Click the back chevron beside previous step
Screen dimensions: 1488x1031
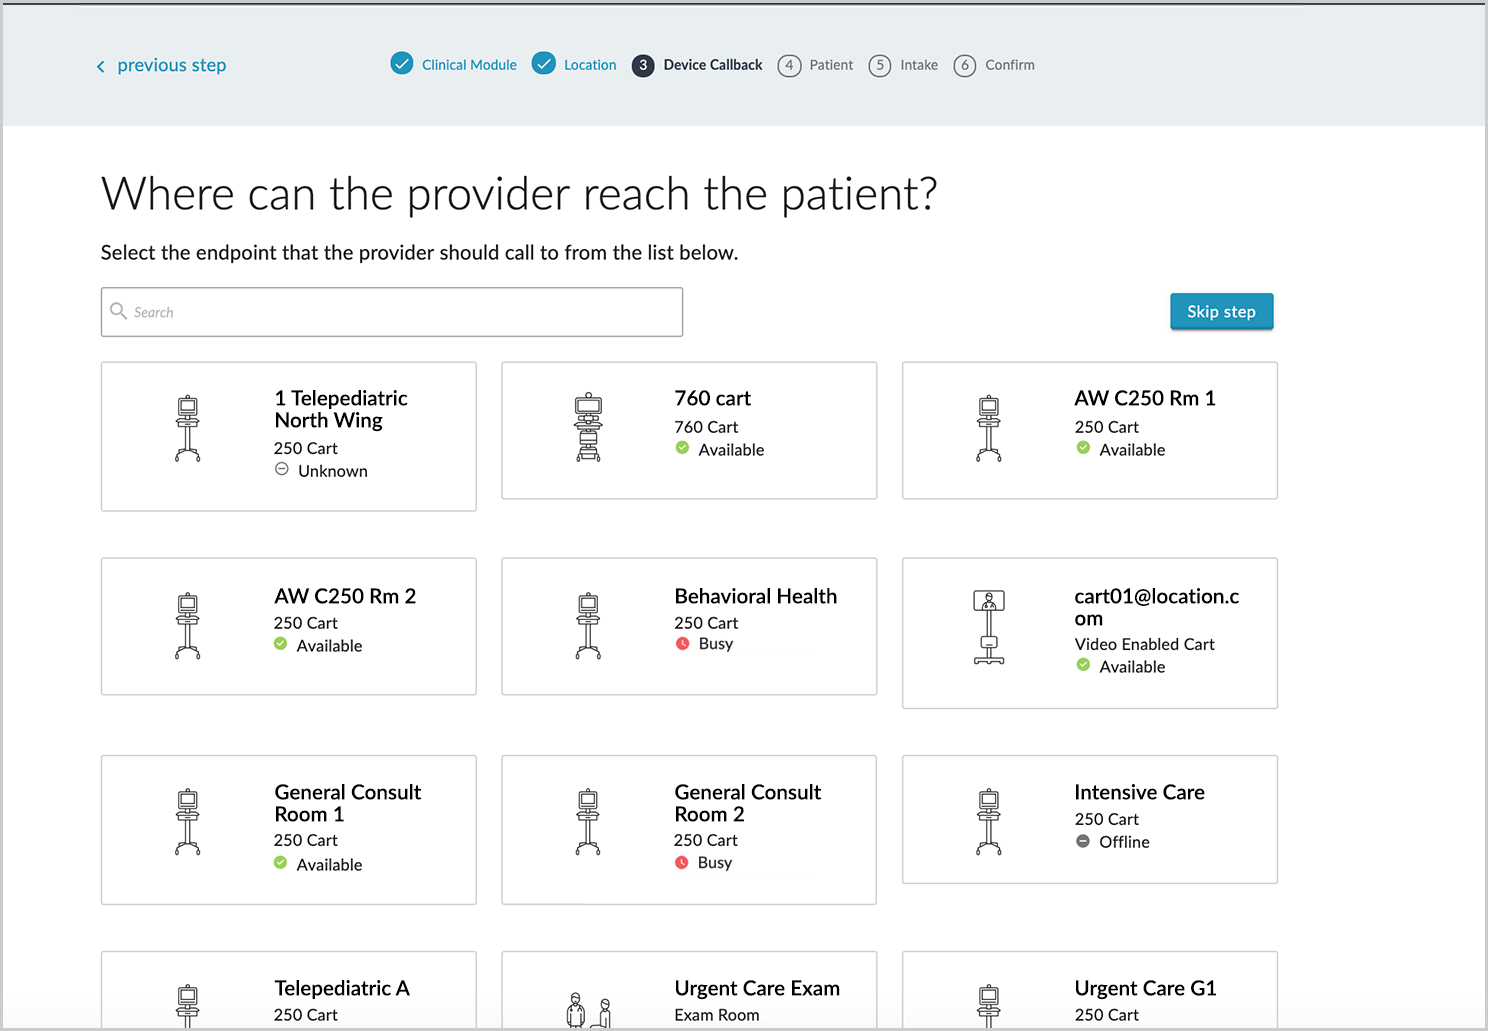pos(100,66)
